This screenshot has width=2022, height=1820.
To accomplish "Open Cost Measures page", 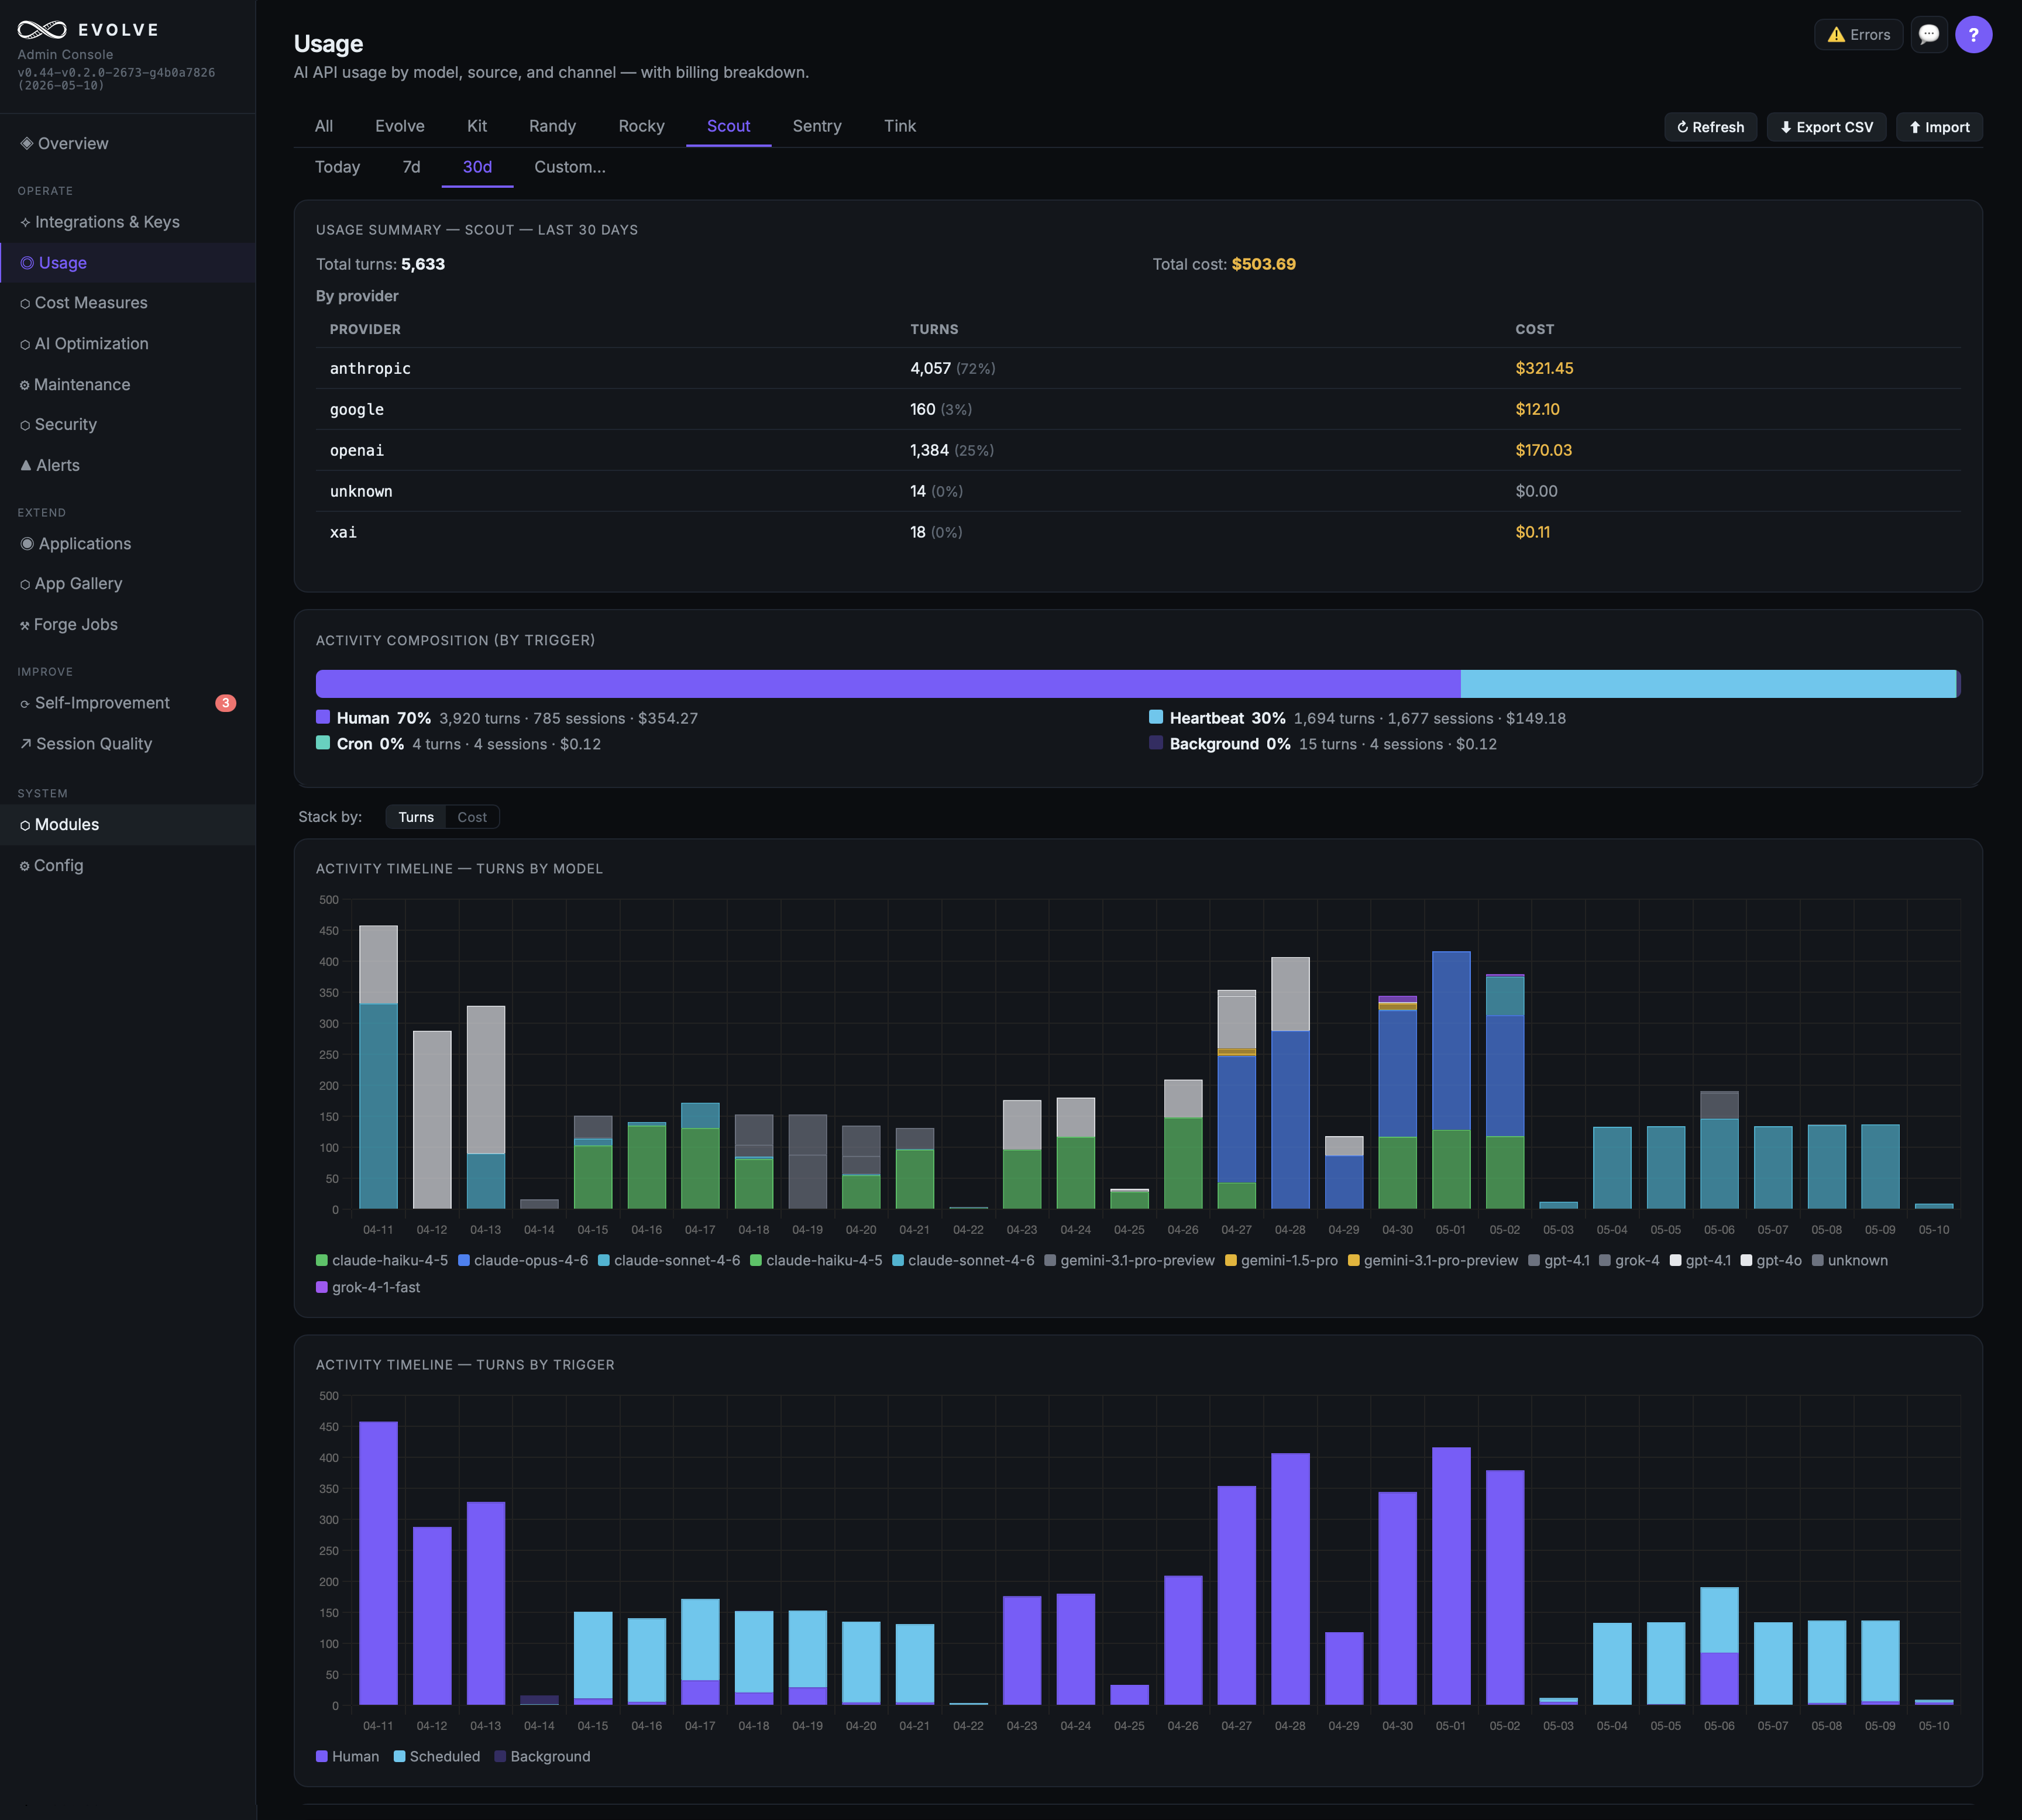I will [127, 303].
